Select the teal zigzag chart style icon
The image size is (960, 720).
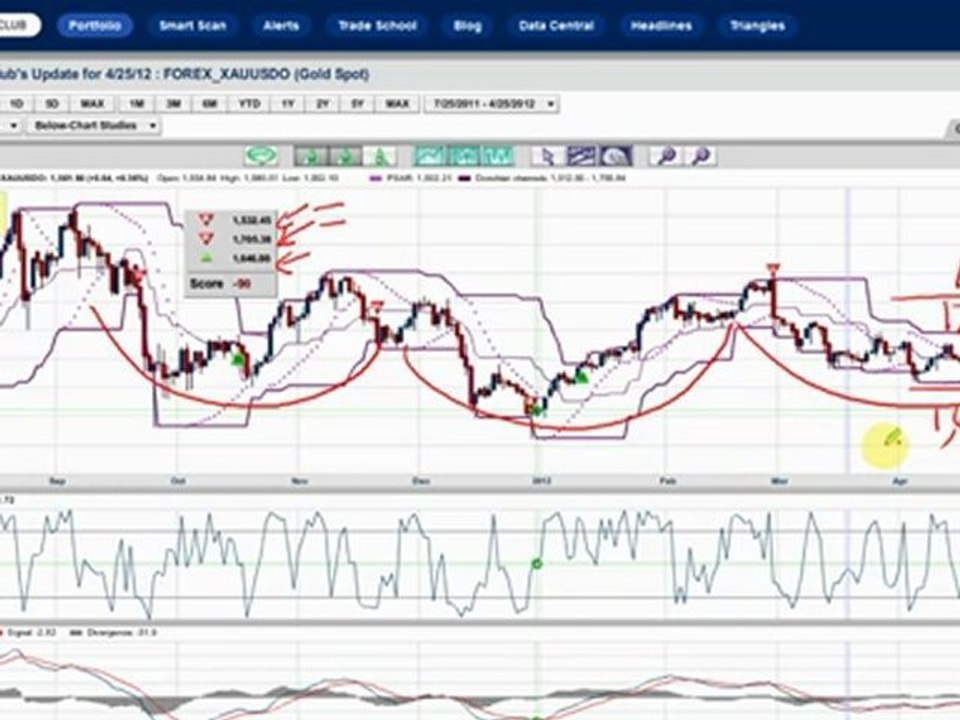point(498,156)
